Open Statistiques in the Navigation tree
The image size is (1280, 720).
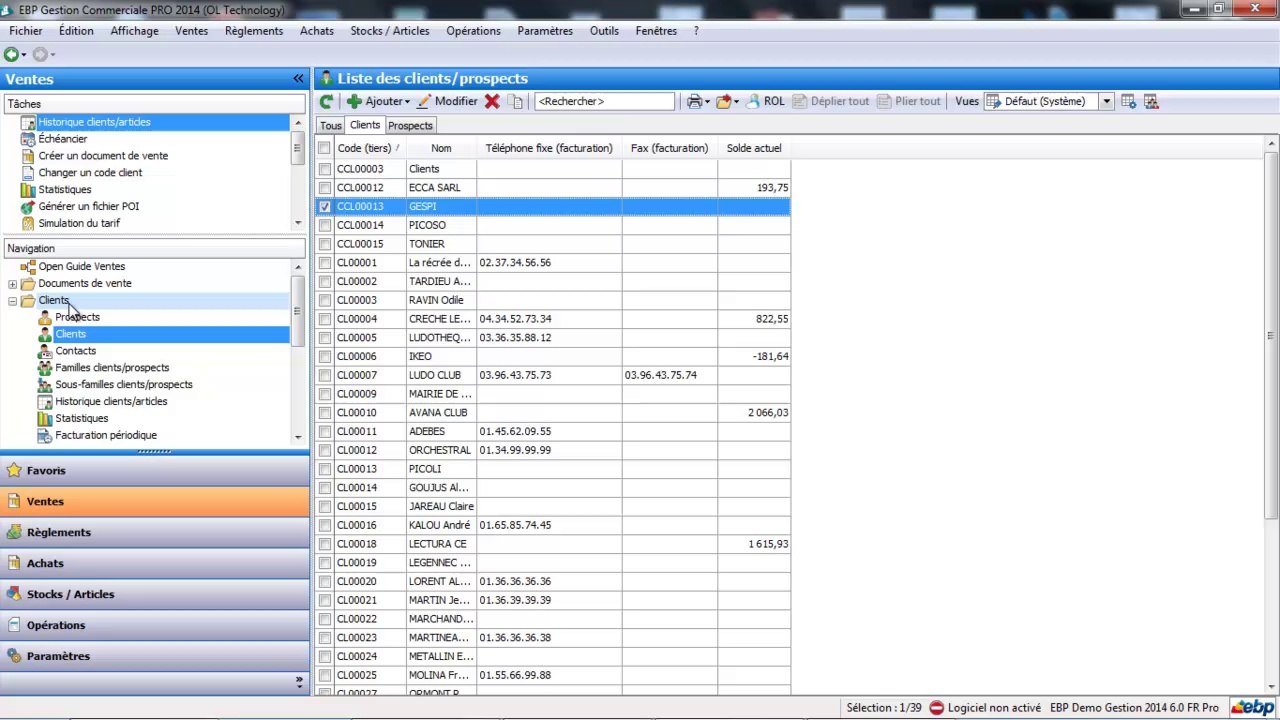coord(82,419)
